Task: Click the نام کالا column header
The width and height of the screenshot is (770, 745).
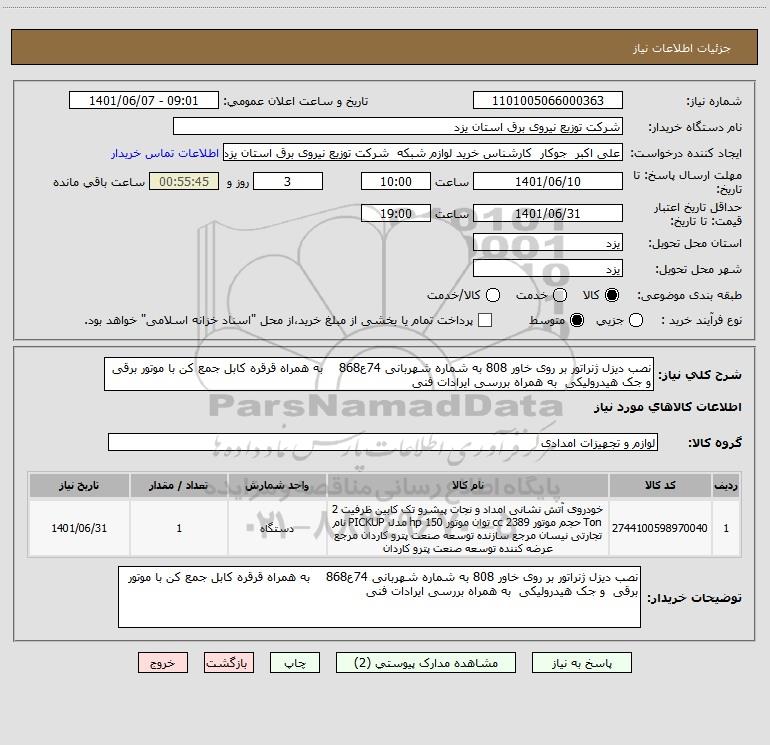Action: (x=468, y=486)
